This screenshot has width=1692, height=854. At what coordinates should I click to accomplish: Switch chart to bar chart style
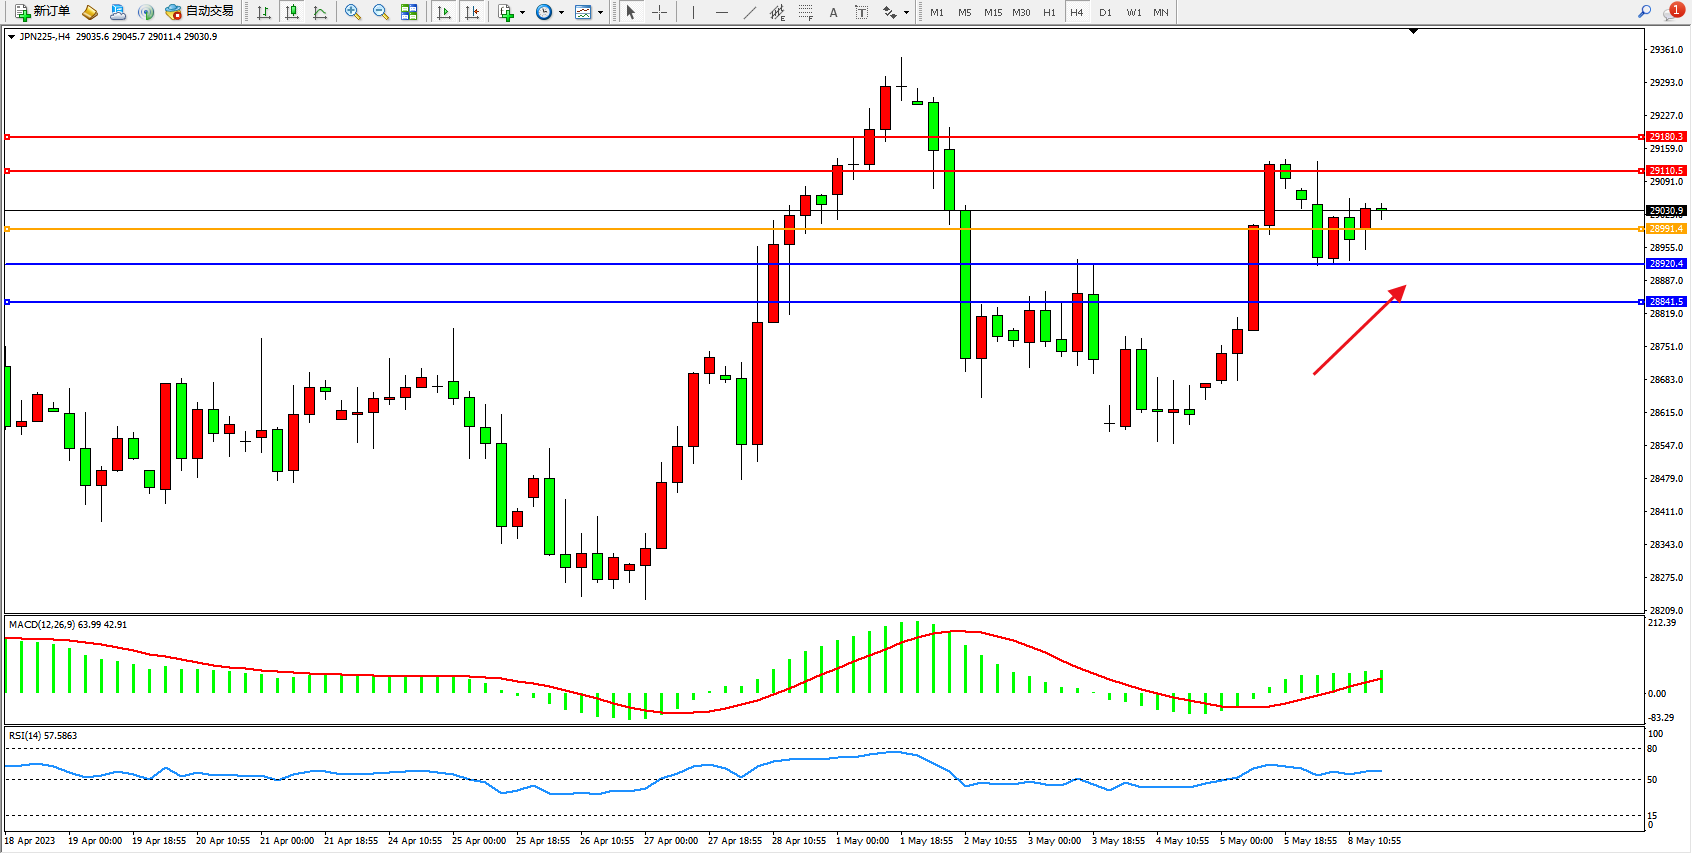[264, 12]
